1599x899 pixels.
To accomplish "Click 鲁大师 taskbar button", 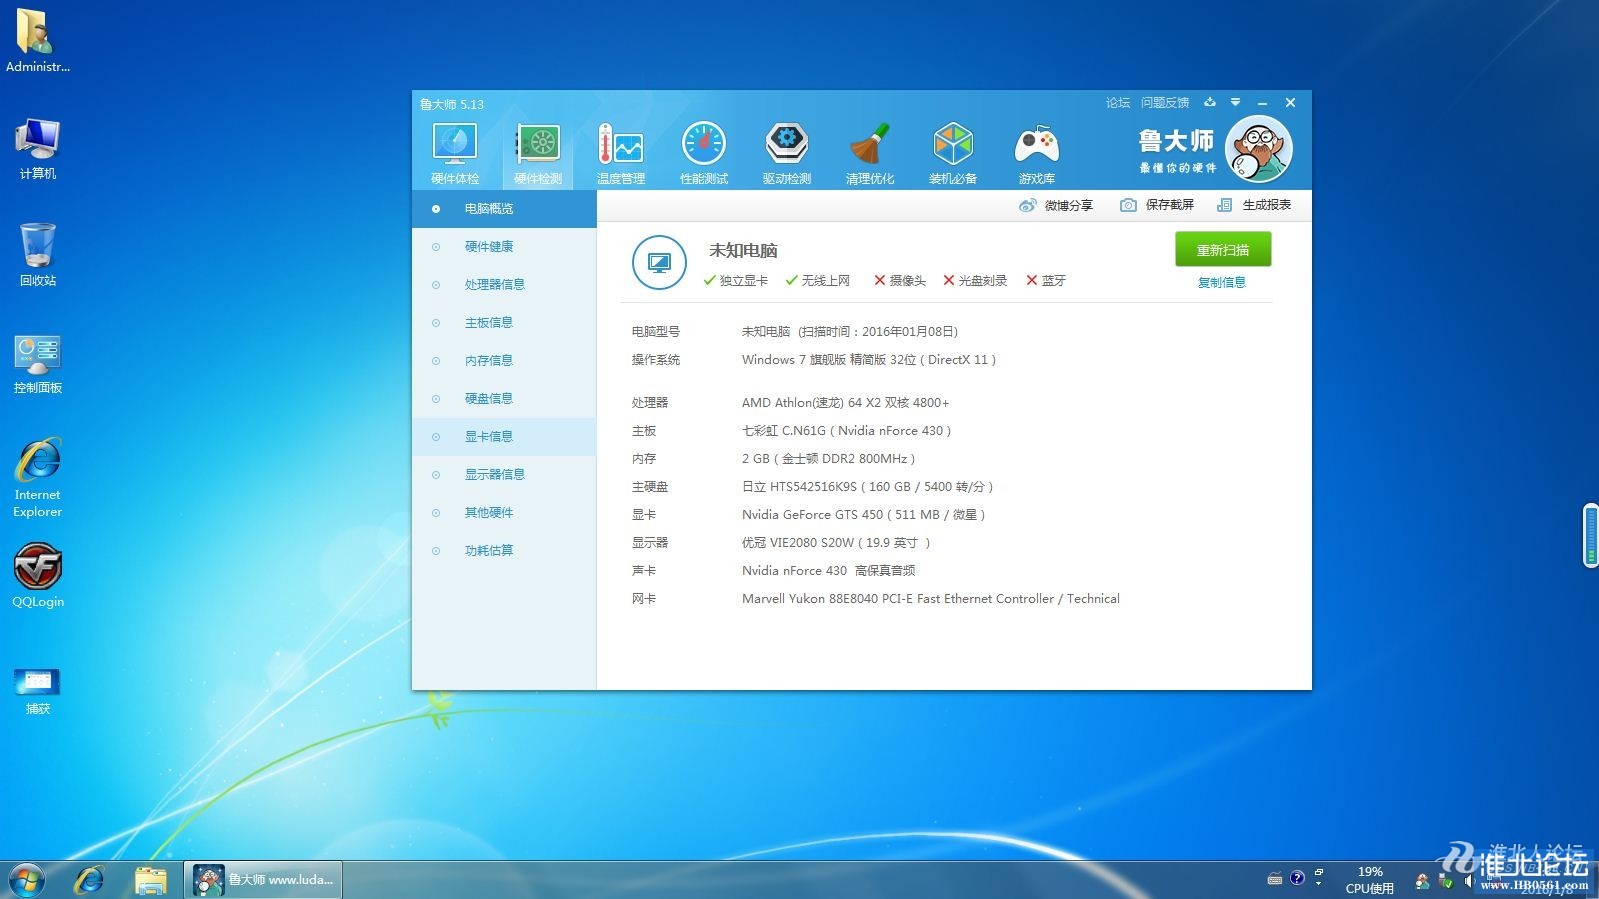I will (x=264, y=880).
